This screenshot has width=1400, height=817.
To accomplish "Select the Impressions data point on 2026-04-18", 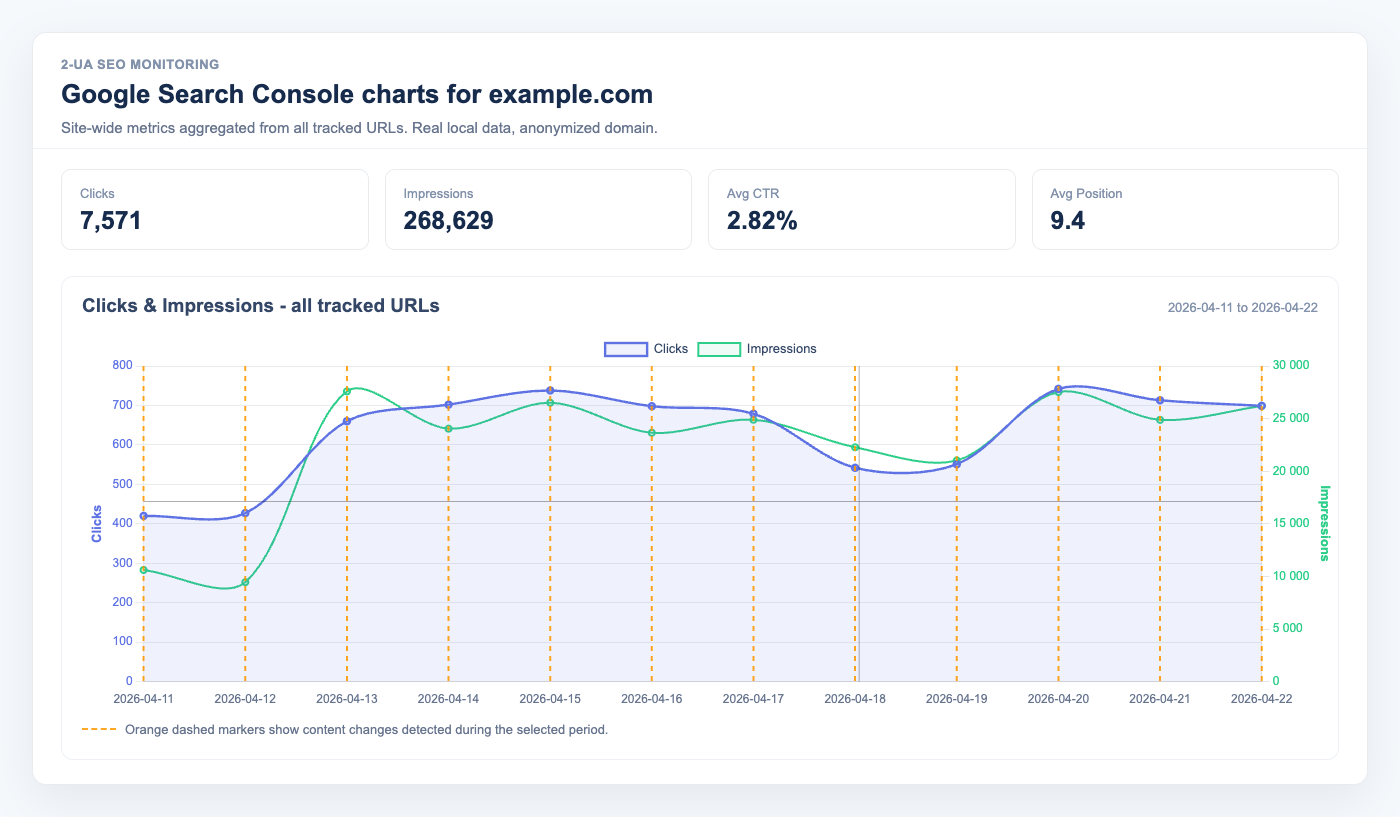I will click(855, 447).
